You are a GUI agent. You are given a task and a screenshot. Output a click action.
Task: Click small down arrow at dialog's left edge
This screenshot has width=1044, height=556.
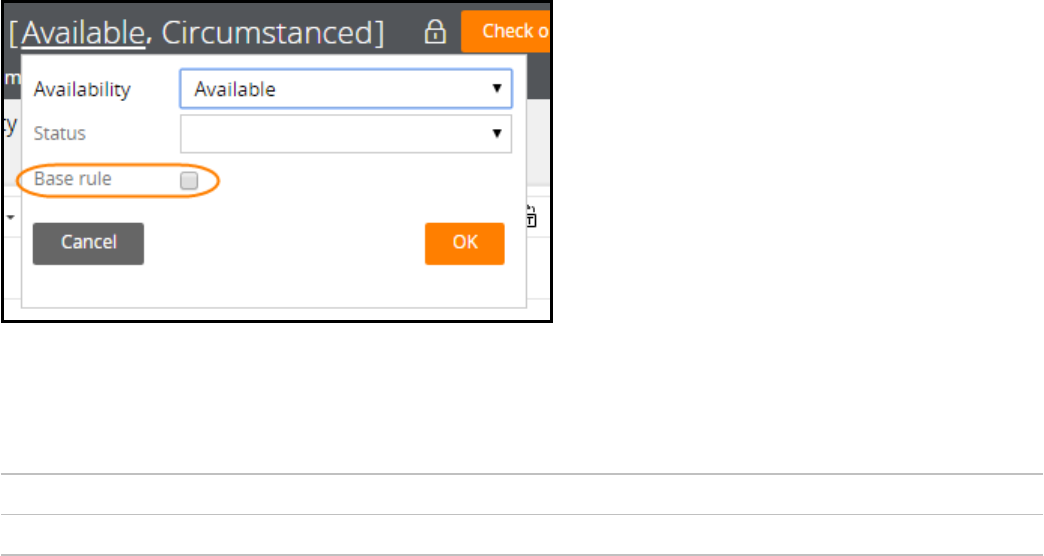[x=11, y=216]
